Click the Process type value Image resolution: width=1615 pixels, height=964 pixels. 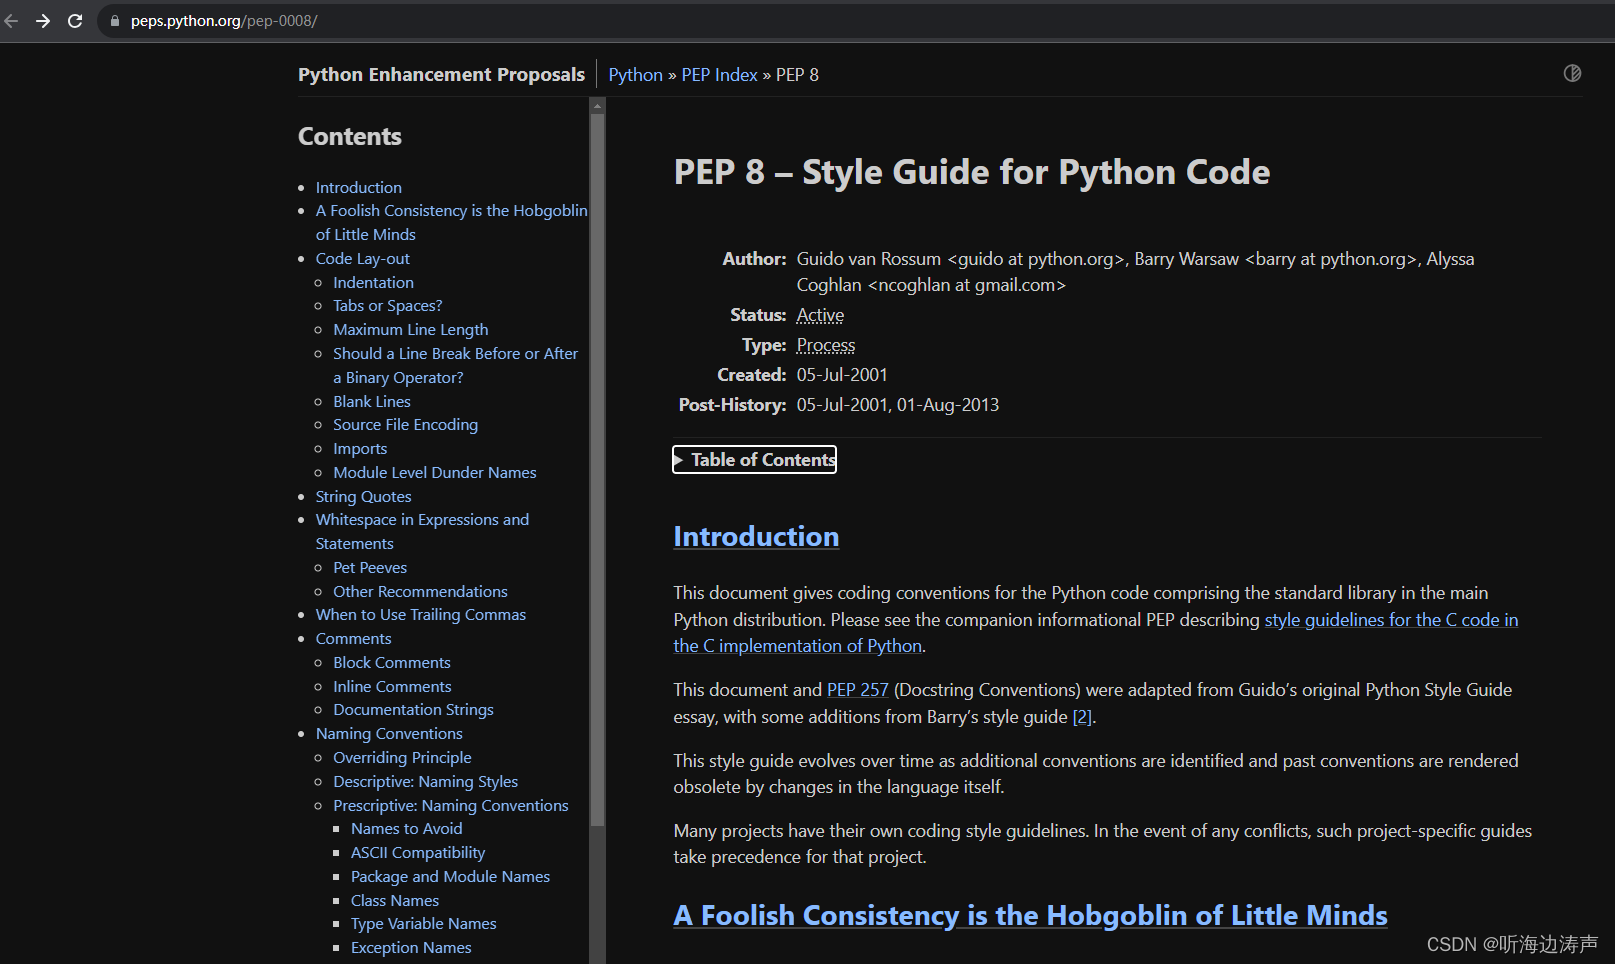tap(826, 345)
